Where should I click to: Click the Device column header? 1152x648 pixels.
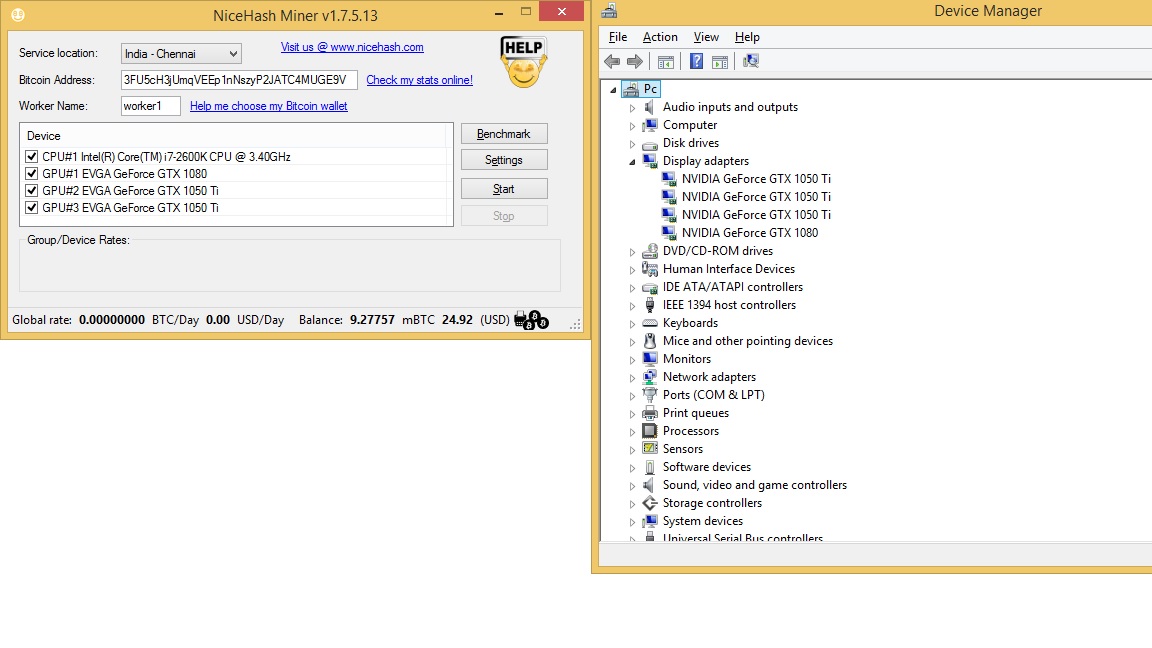pyautogui.click(x=234, y=136)
